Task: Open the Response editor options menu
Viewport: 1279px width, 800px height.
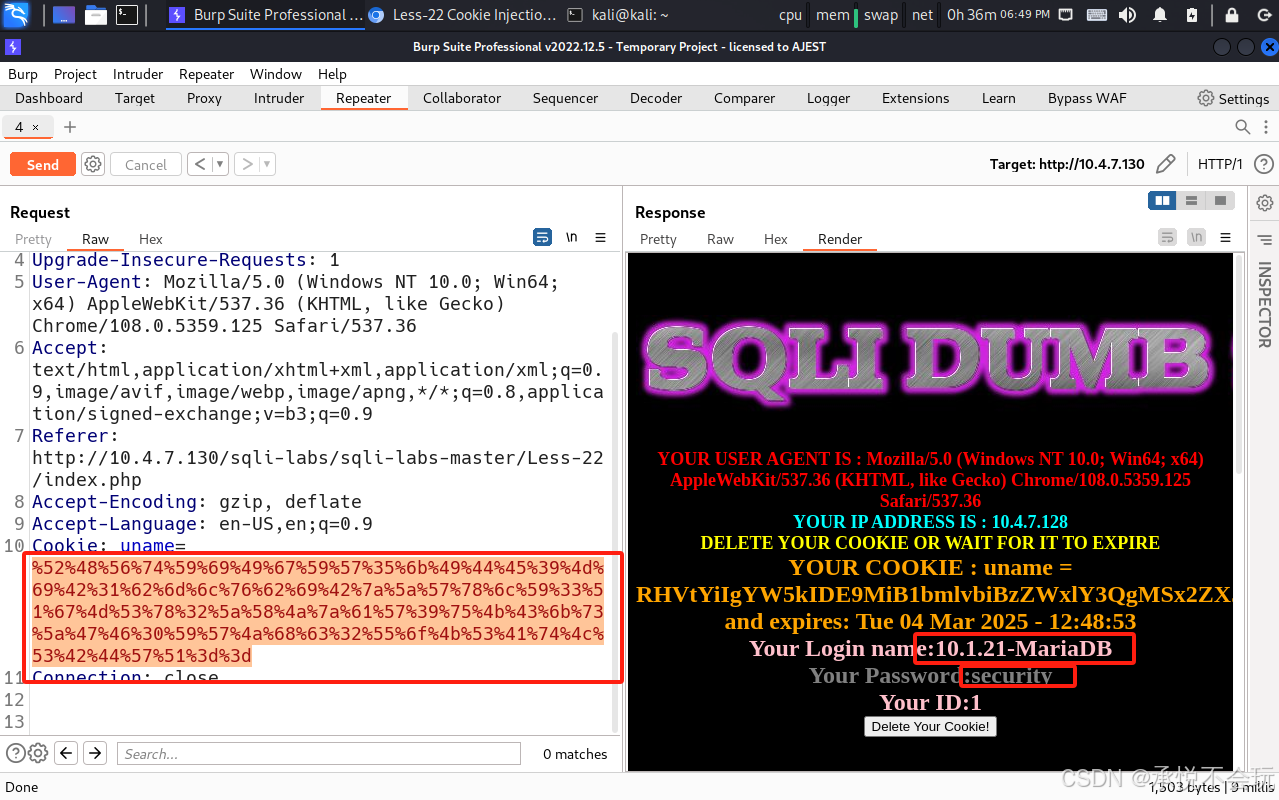Action: coord(1226,237)
